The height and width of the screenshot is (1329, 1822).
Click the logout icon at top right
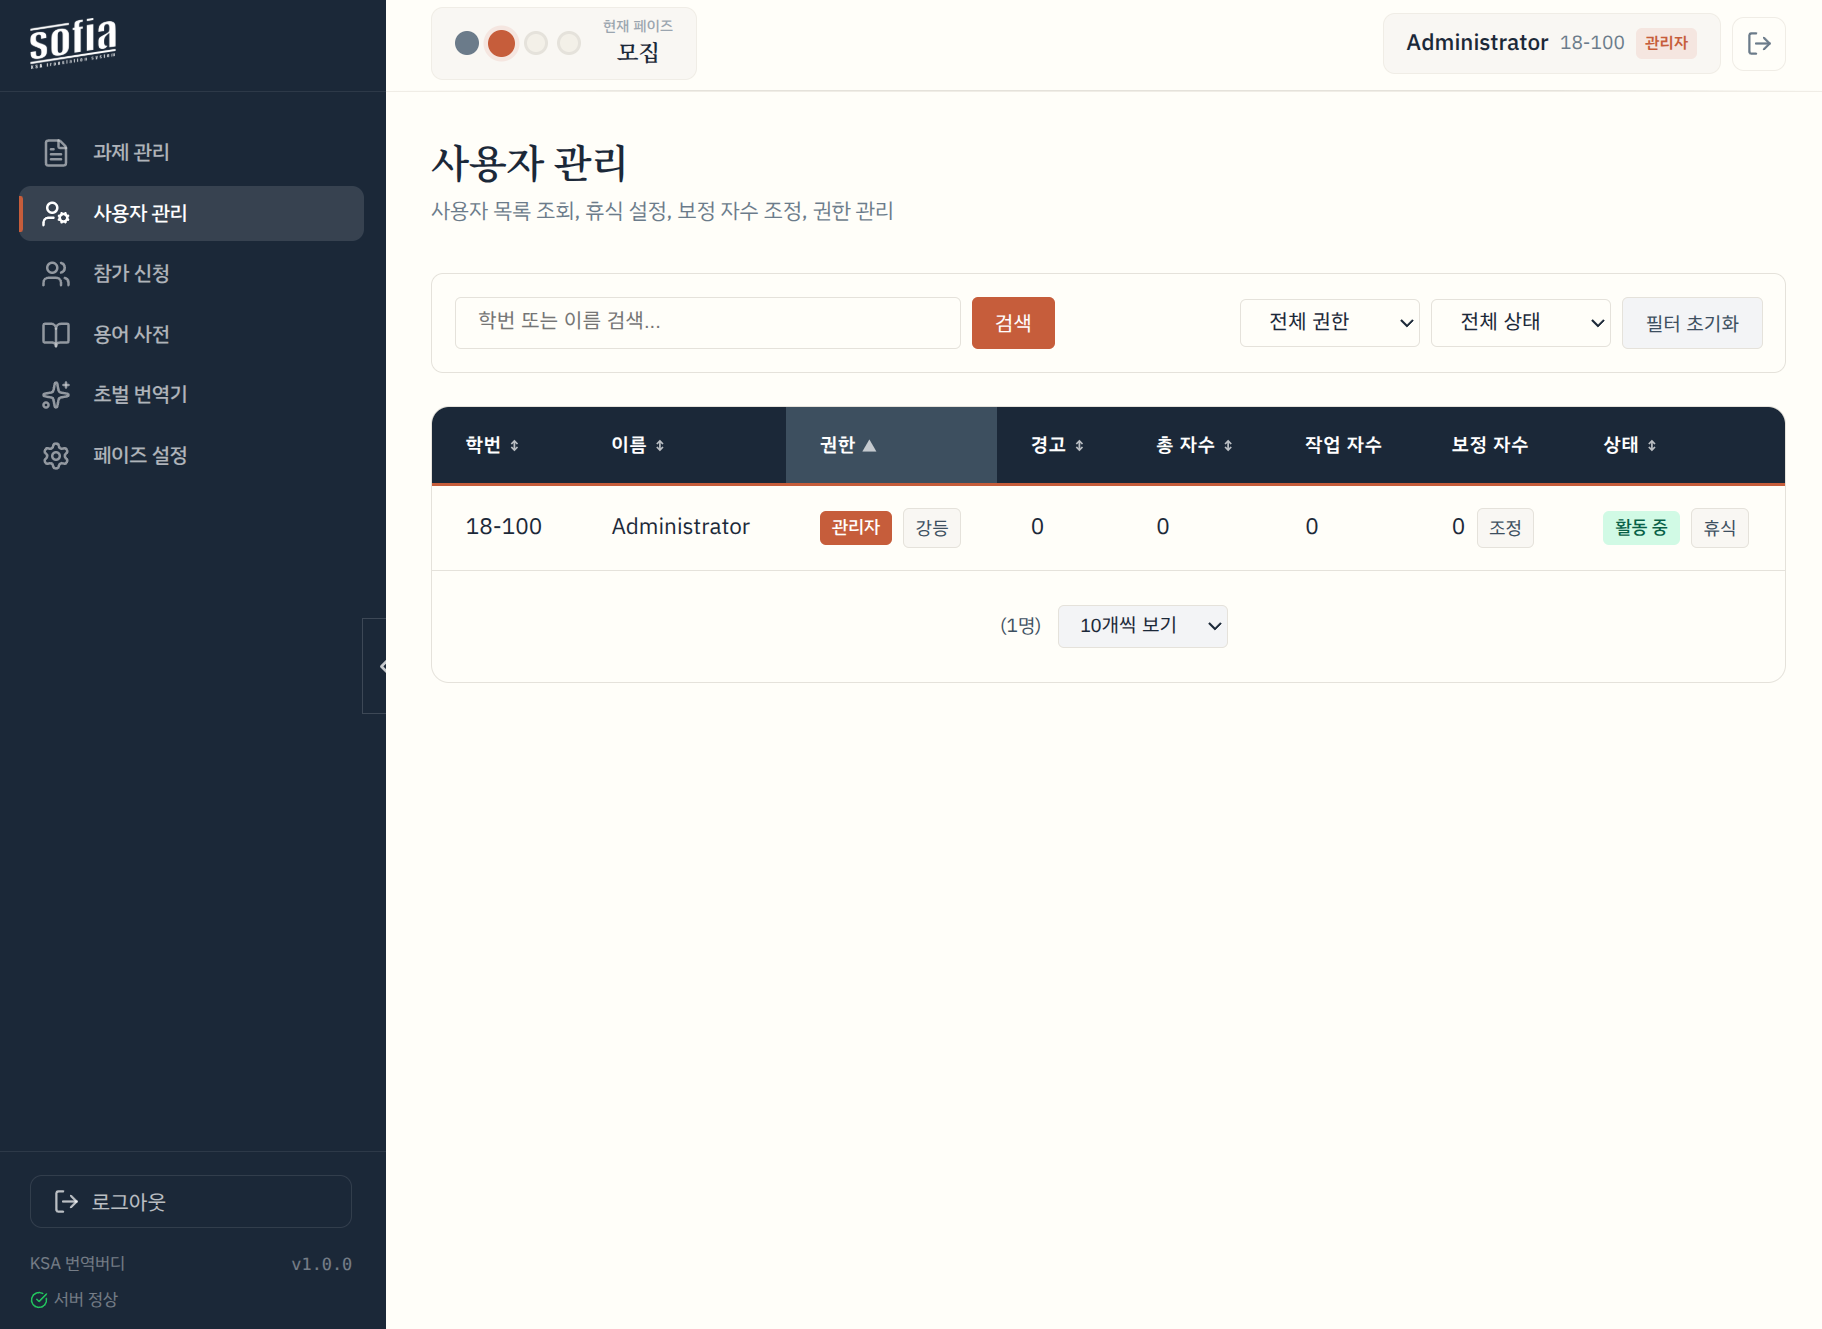(x=1759, y=43)
